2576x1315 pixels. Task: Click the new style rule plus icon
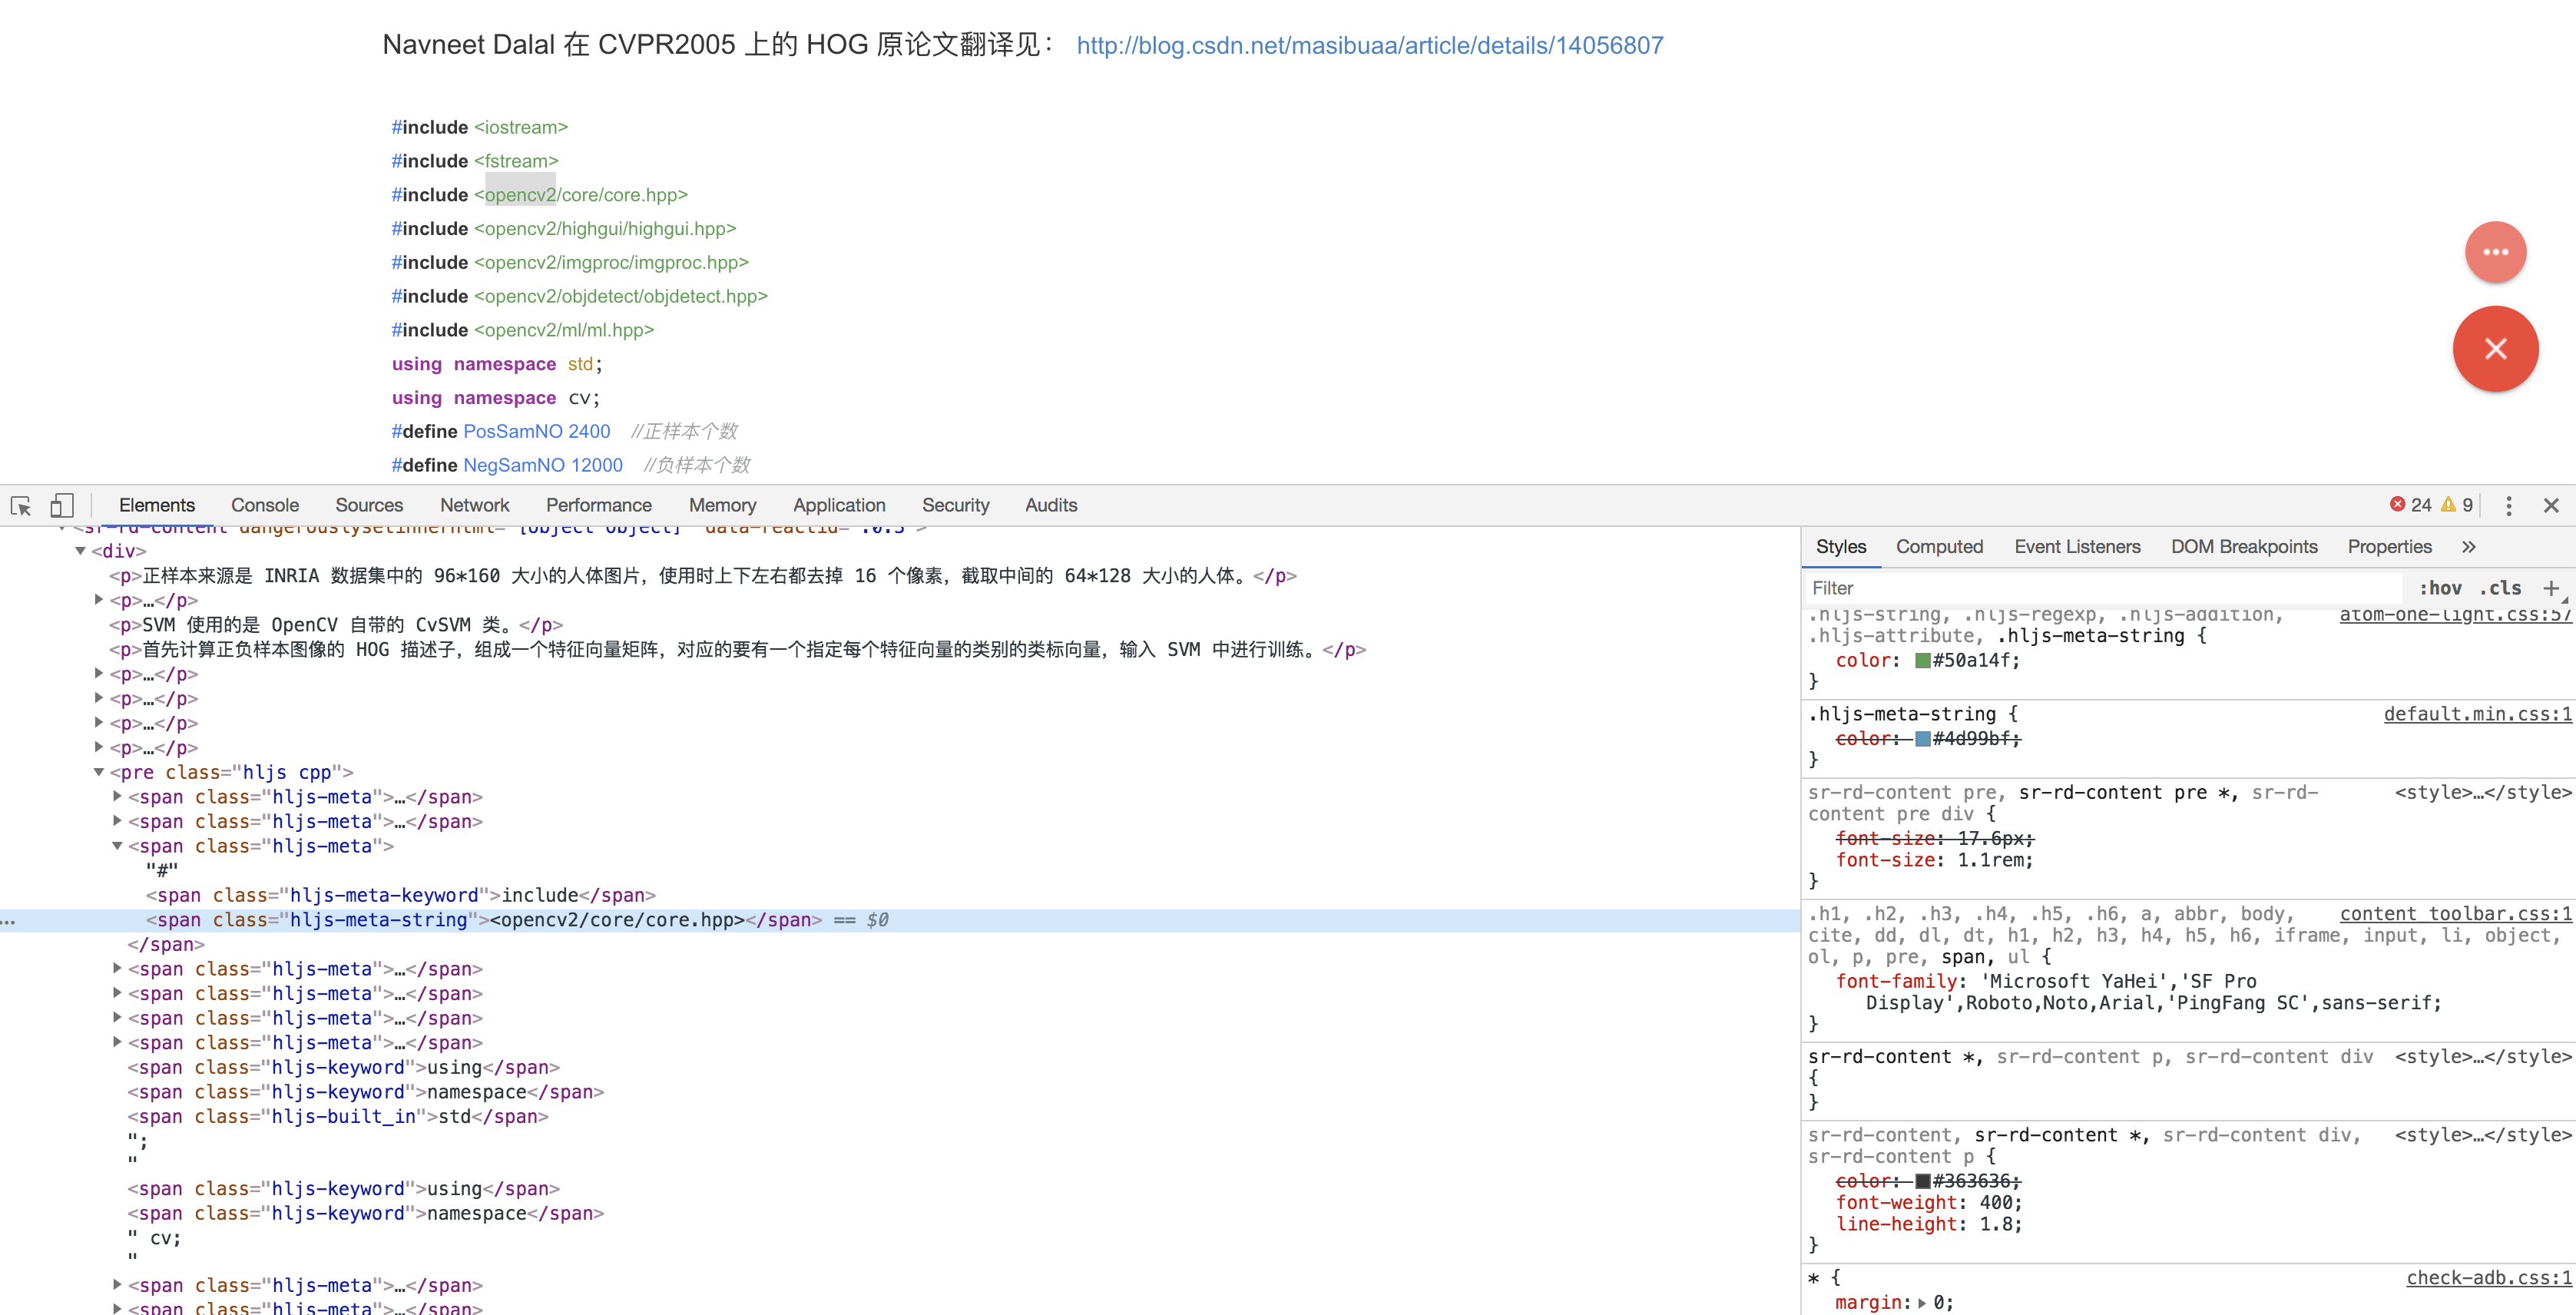[2554, 588]
